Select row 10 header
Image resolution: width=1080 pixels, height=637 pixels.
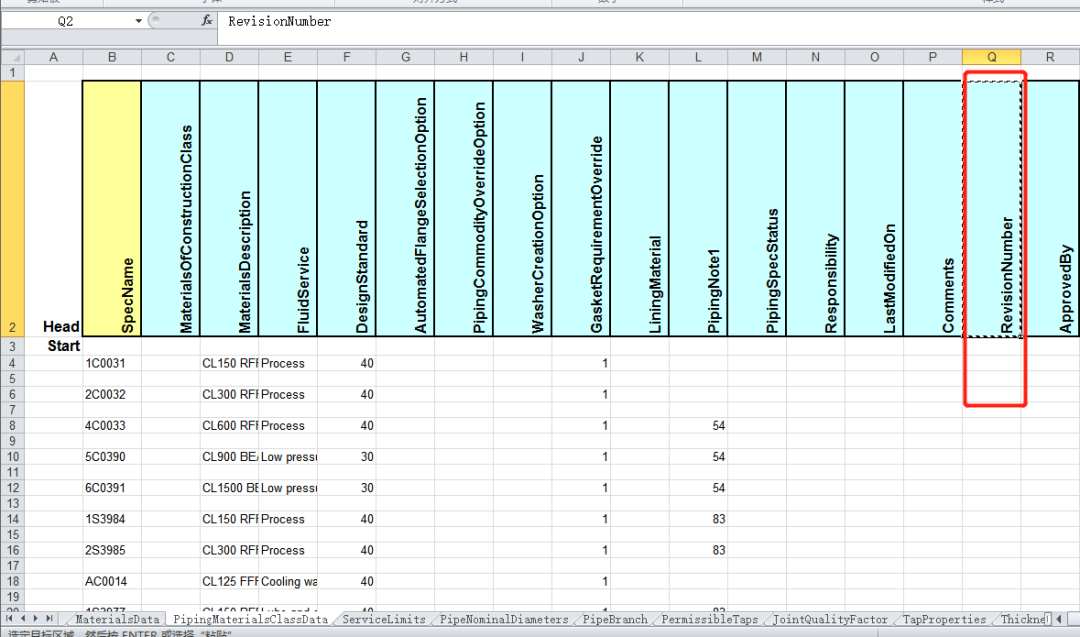(x=13, y=457)
